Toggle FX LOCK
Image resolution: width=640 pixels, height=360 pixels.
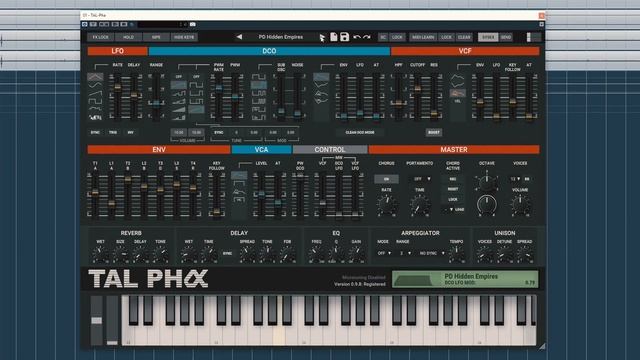100,37
